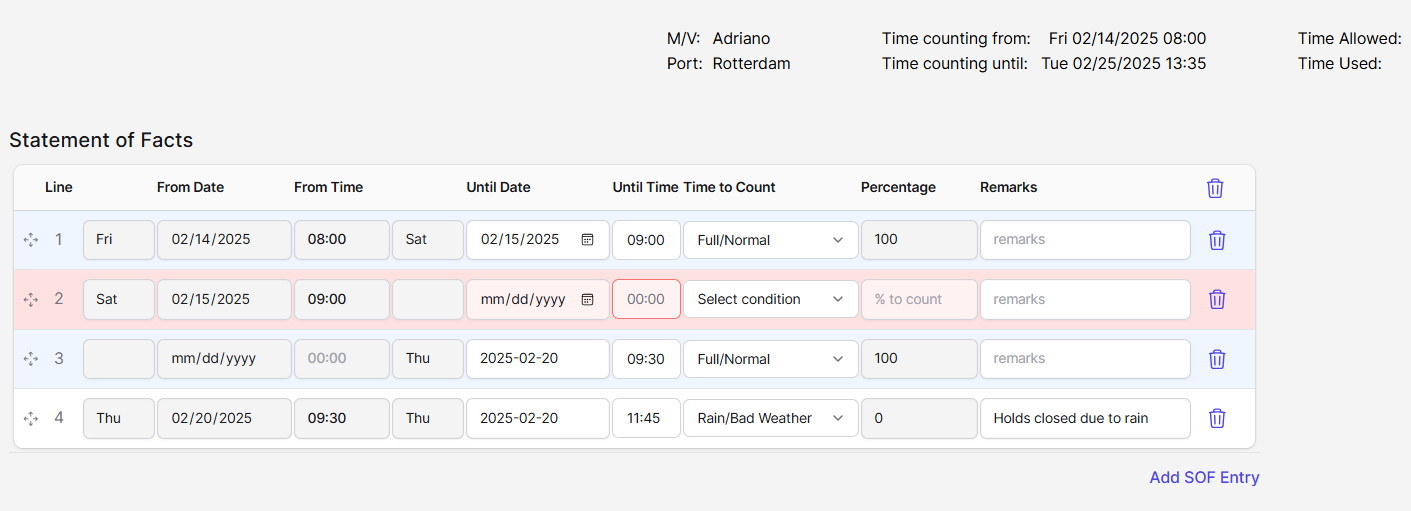1411x511 pixels.
Task: Click the Percentage column header
Action: click(898, 187)
